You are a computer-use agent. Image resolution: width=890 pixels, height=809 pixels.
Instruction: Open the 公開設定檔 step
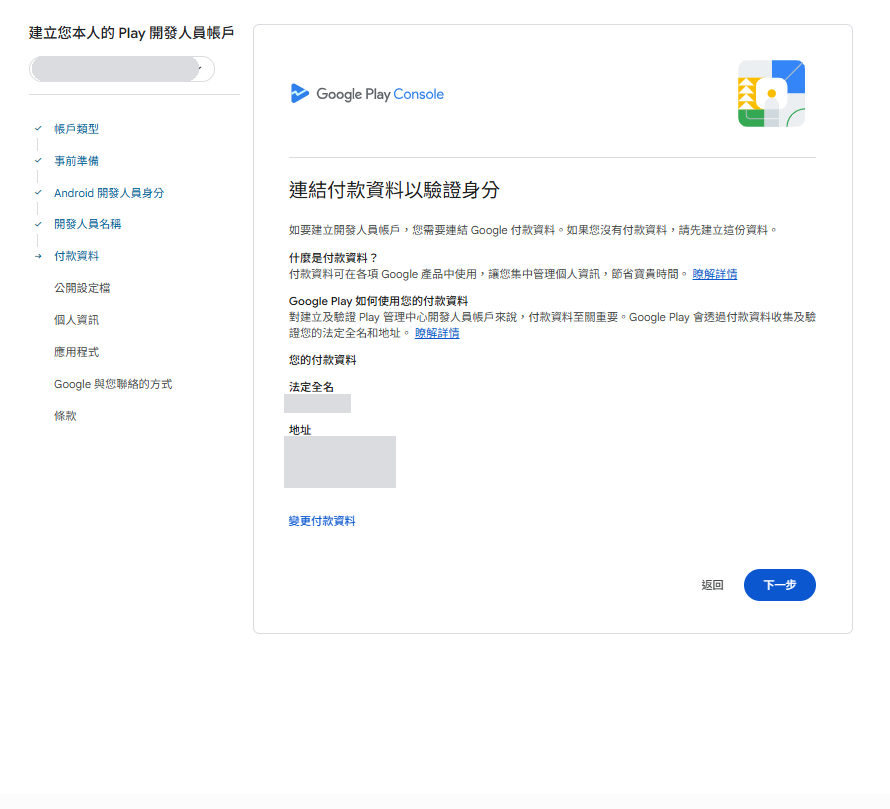pos(82,288)
